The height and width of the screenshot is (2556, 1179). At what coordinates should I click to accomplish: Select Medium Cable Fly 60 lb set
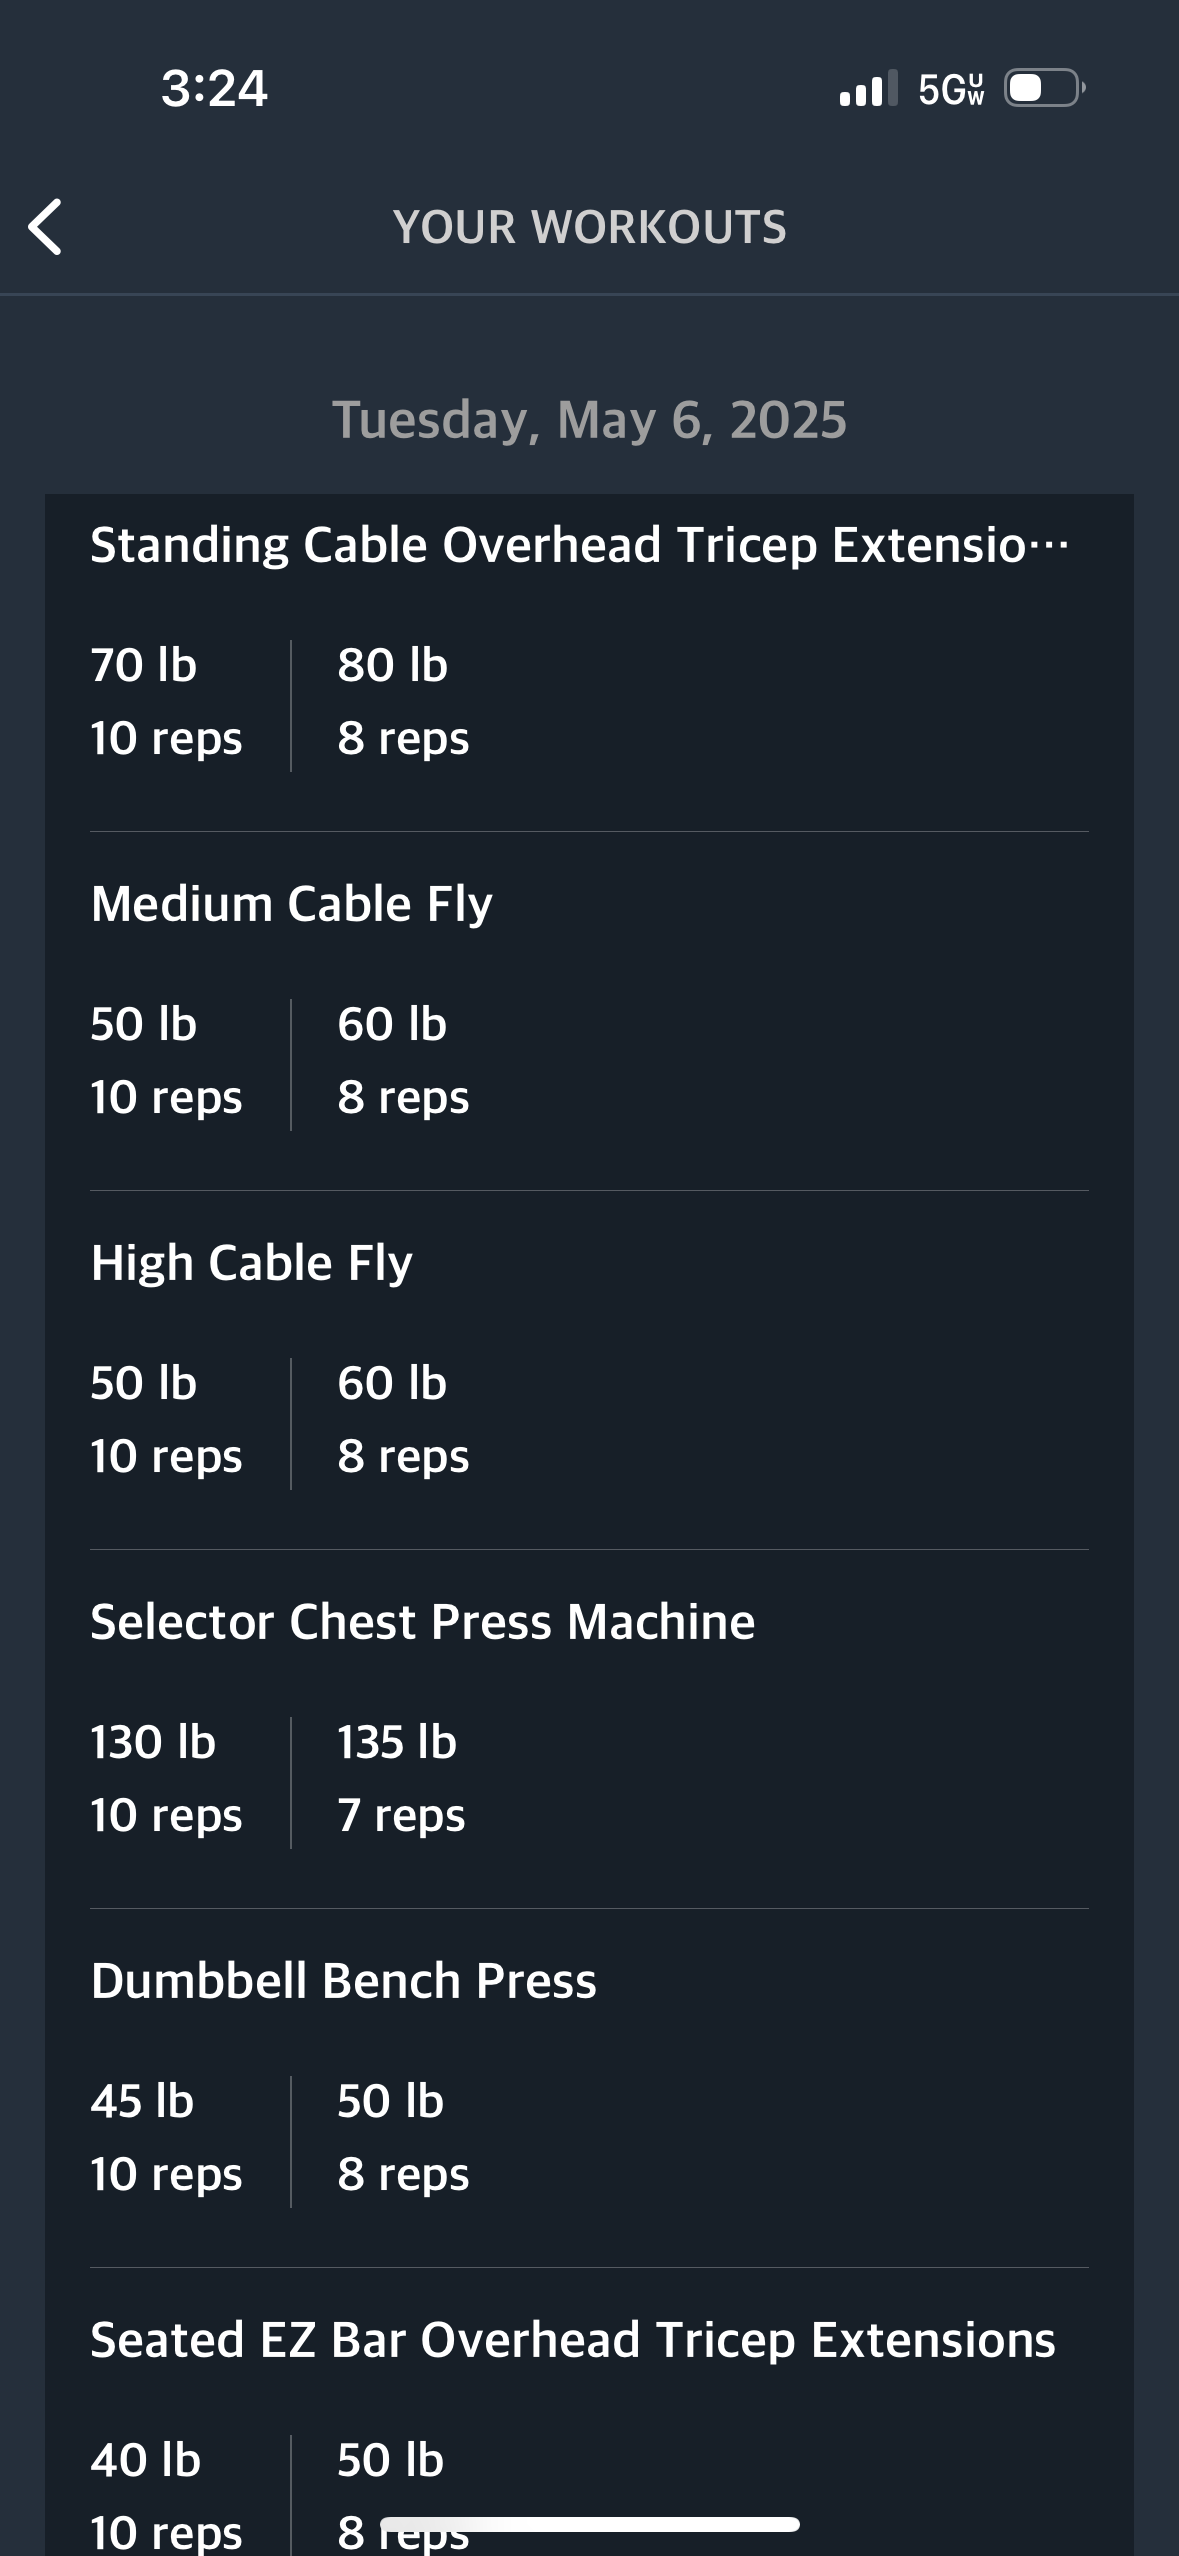(x=403, y=1061)
